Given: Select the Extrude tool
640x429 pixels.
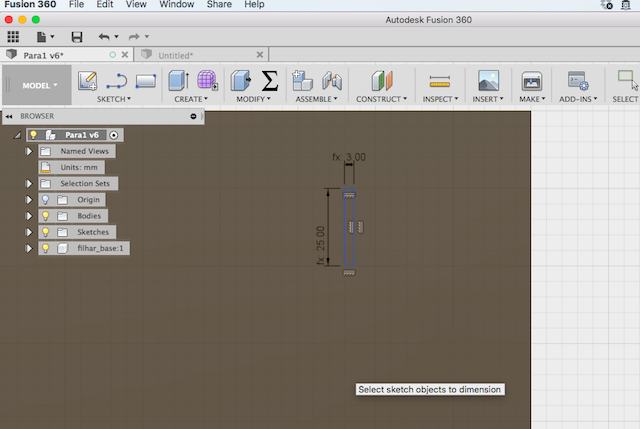Looking at the screenshot, I should pyautogui.click(x=178, y=80).
